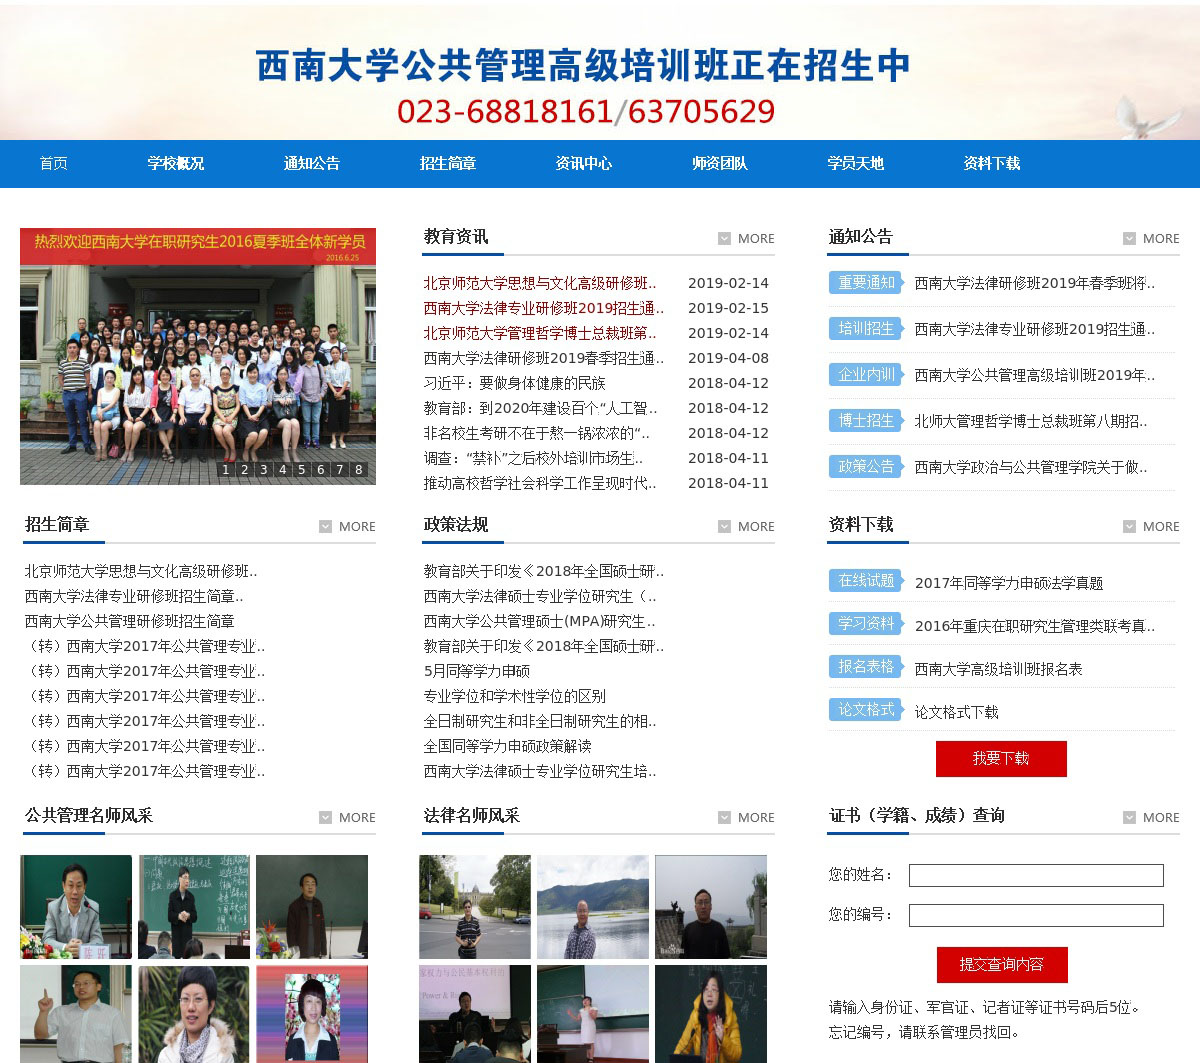Open yellow-jacket teacher photo in 法律名师风采

coord(711,1014)
